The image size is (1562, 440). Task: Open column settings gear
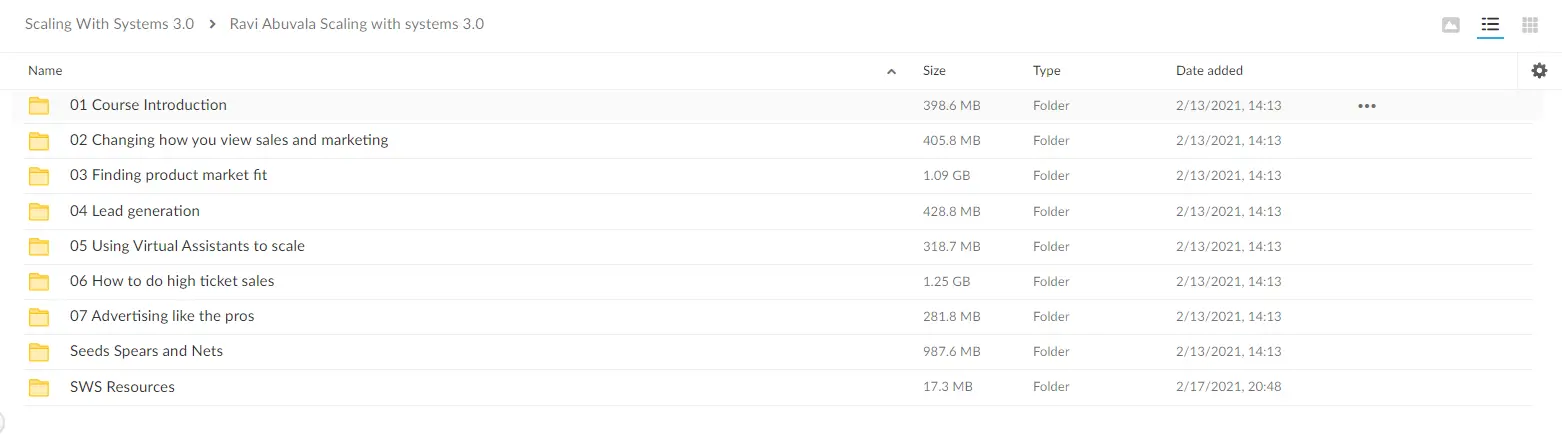[1539, 70]
